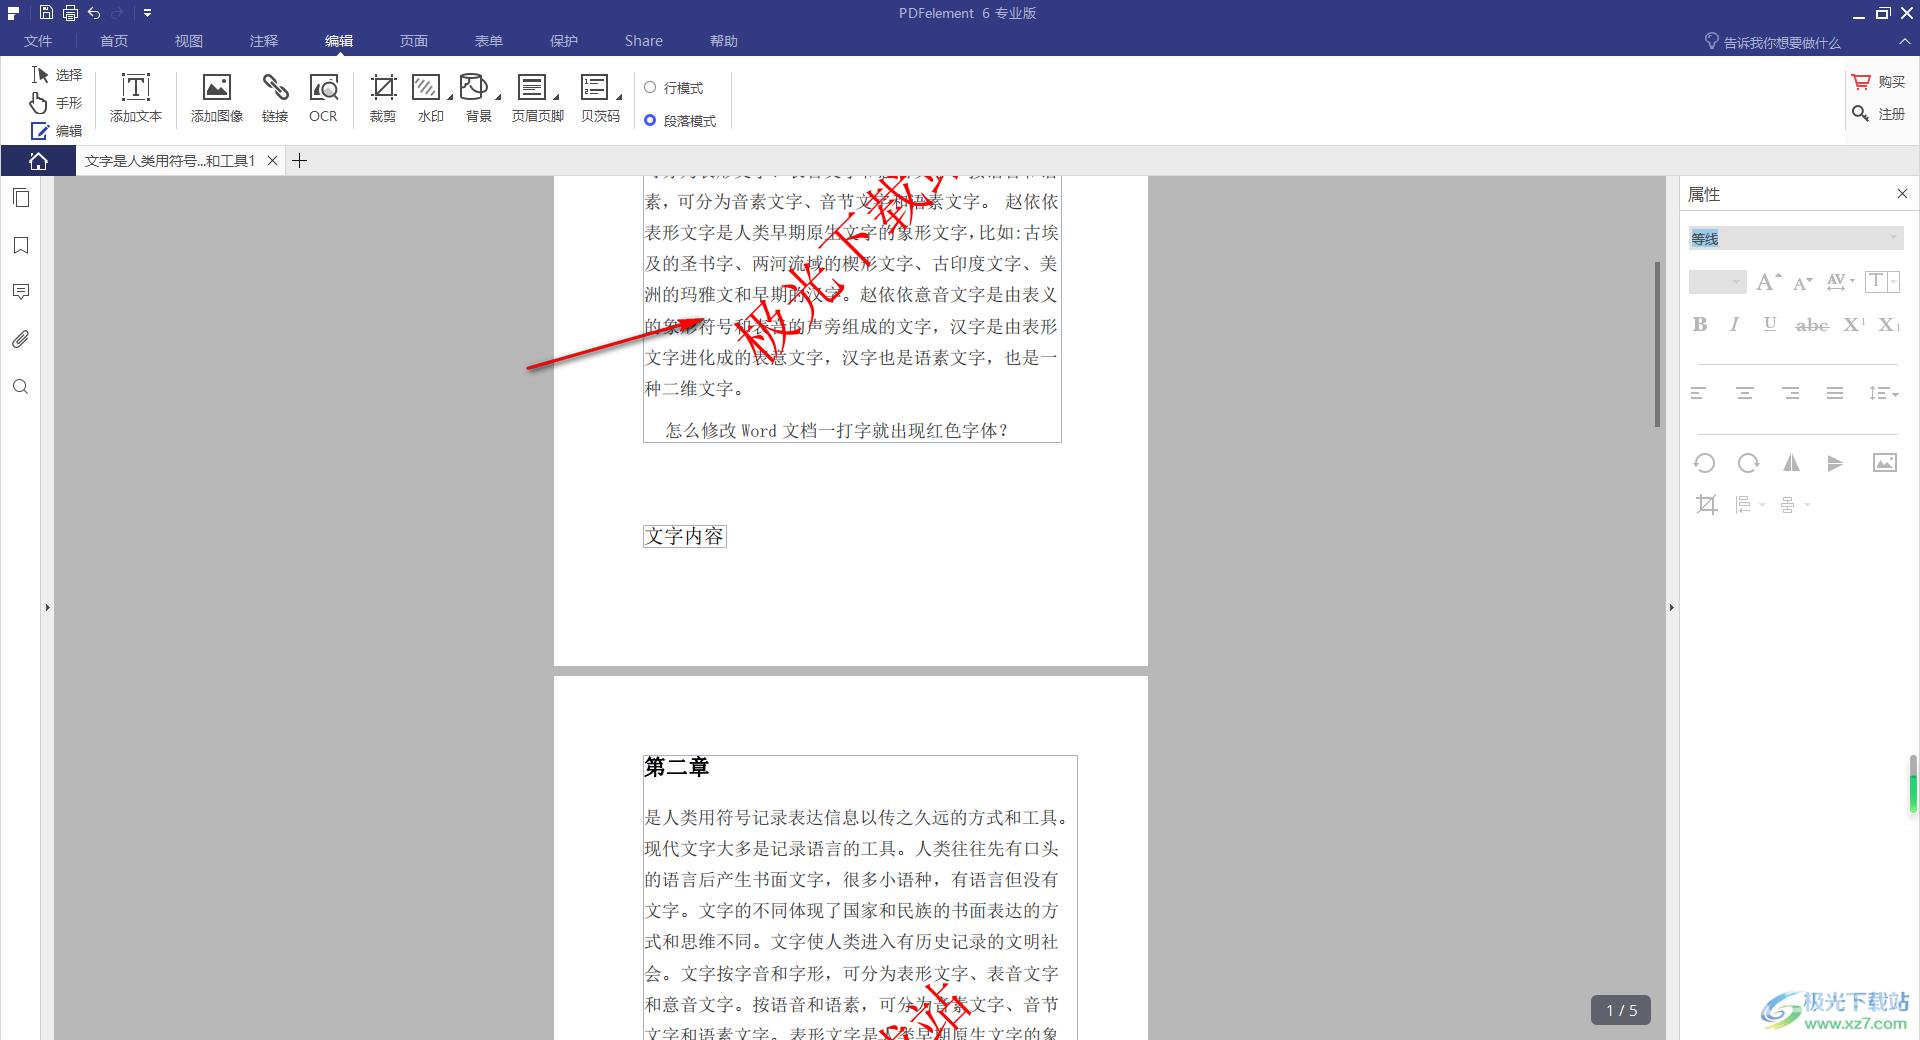Click the Buy (购买) button
The height and width of the screenshot is (1040, 1920).
(1879, 82)
